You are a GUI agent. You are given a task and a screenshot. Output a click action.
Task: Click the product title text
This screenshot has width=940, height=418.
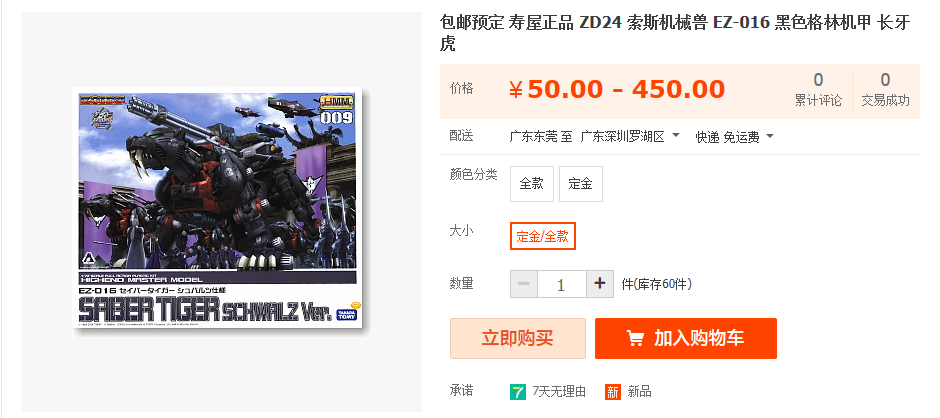[x=675, y=33]
